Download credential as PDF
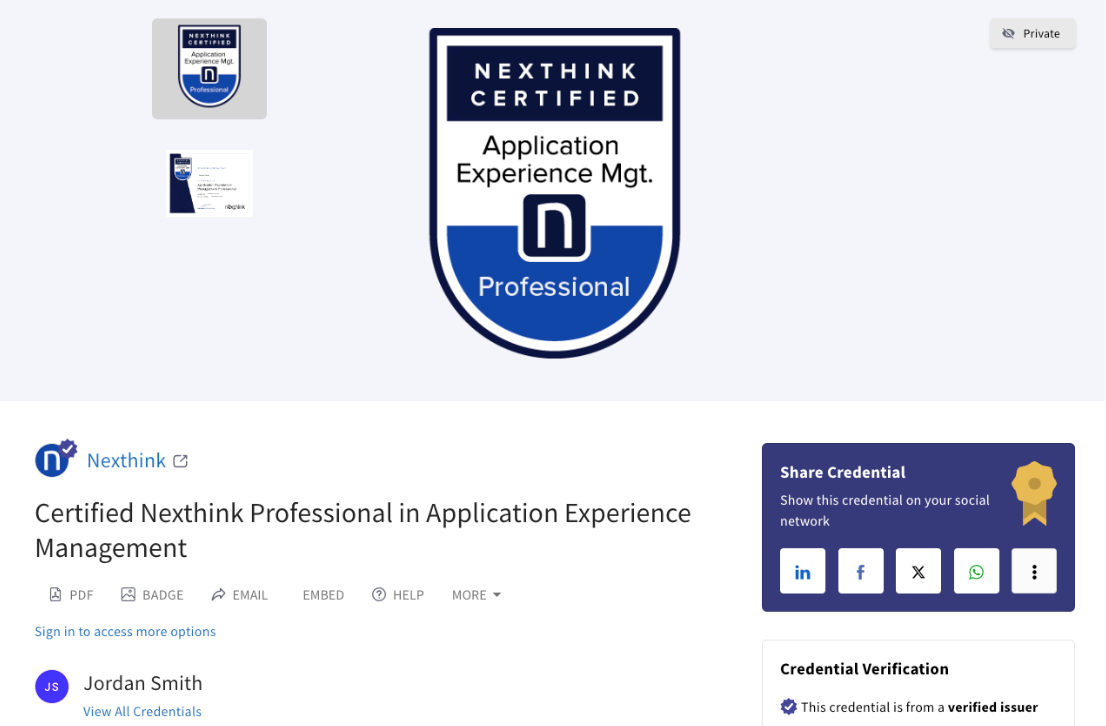The height and width of the screenshot is (726, 1106). point(71,595)
